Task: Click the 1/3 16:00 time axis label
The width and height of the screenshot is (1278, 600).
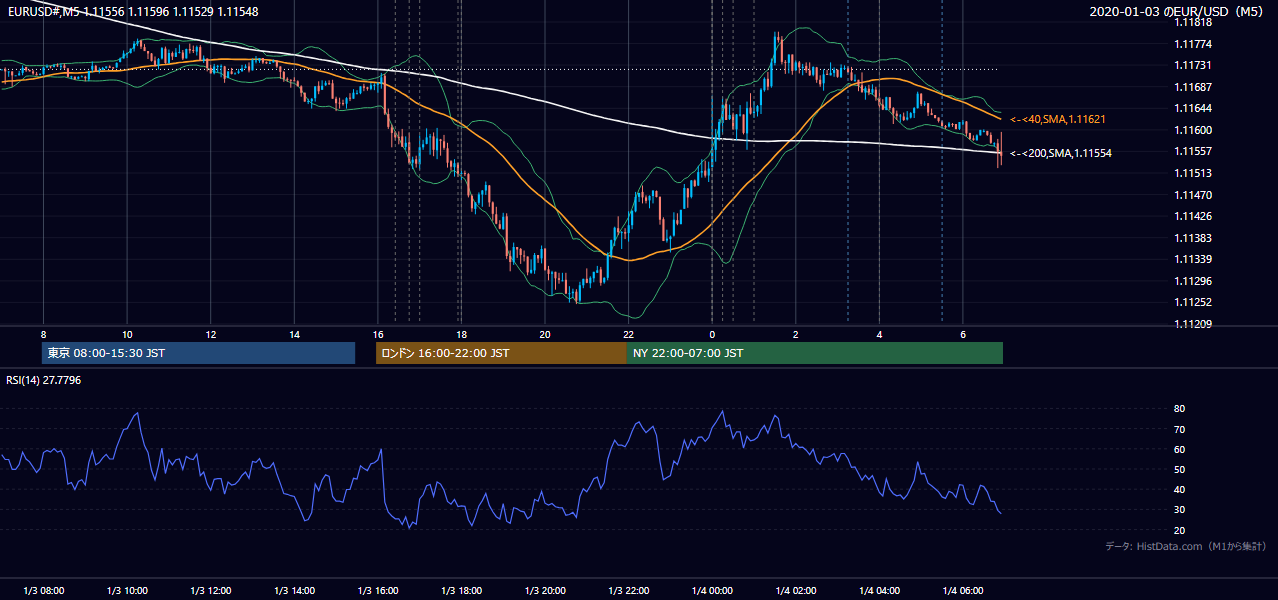Action: click(x=377, y=590)
